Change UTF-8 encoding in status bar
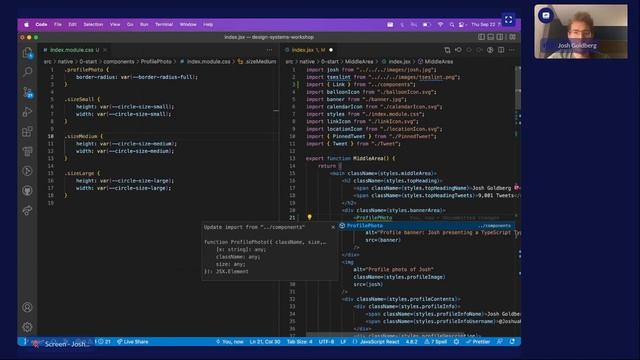 [326, 342]
